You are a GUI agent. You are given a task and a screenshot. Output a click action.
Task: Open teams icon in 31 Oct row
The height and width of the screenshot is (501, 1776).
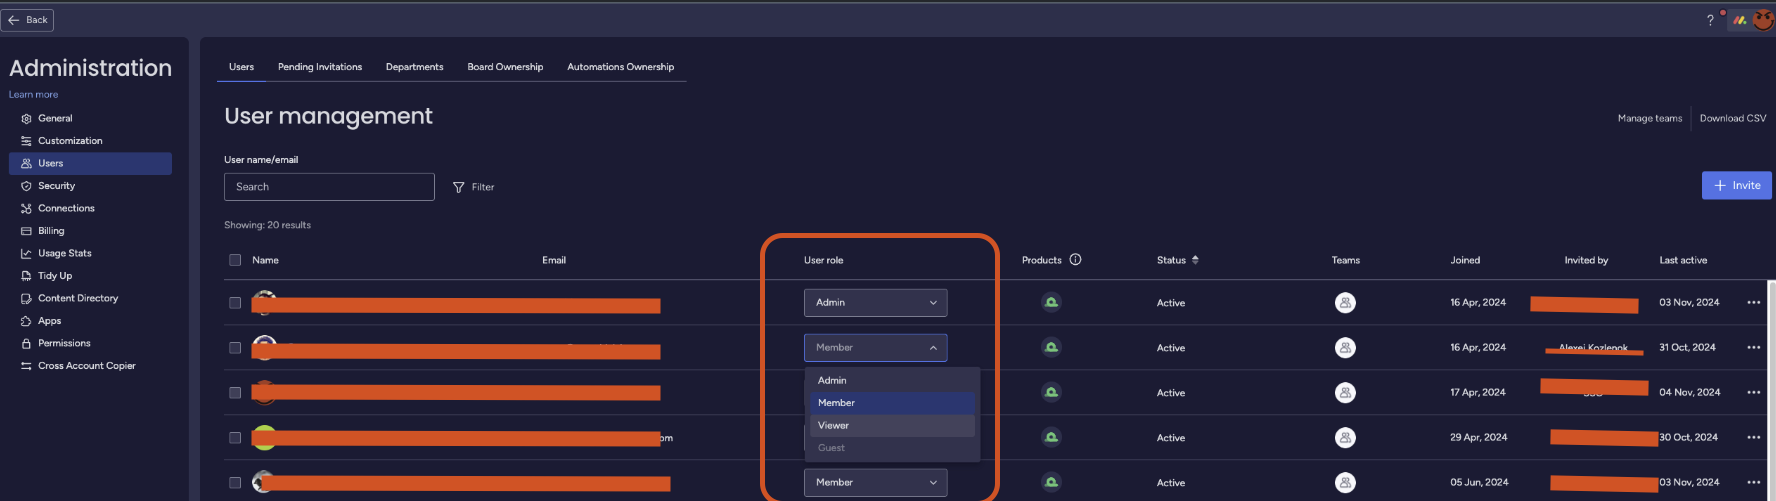pyautogui.click(x=1345, y=348)
